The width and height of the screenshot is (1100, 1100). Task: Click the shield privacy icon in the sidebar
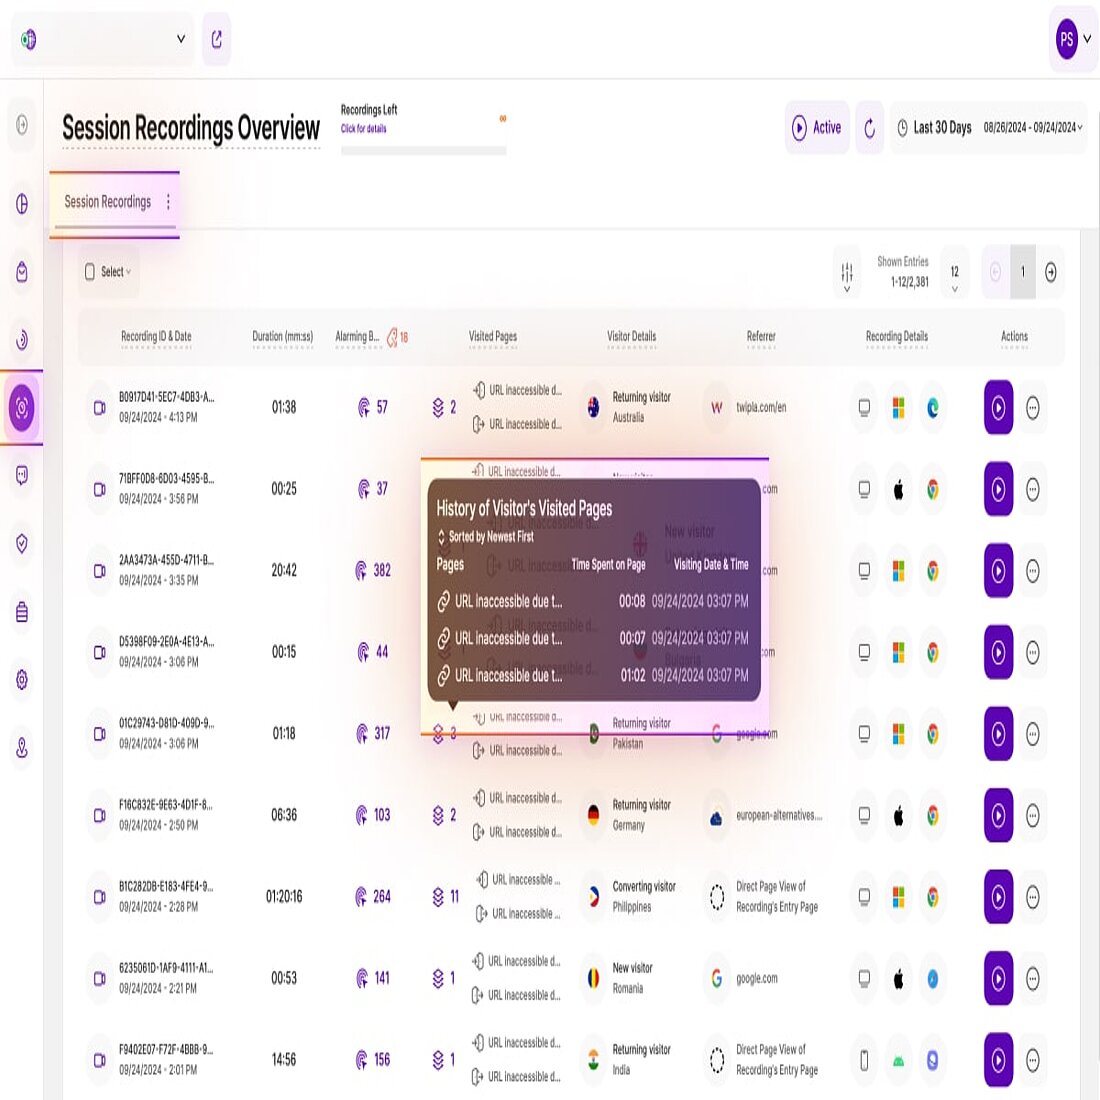tap(21, 545)
